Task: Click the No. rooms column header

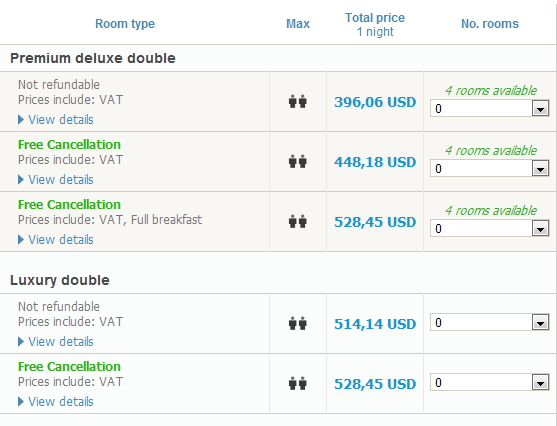Action: tap(490, 24)
